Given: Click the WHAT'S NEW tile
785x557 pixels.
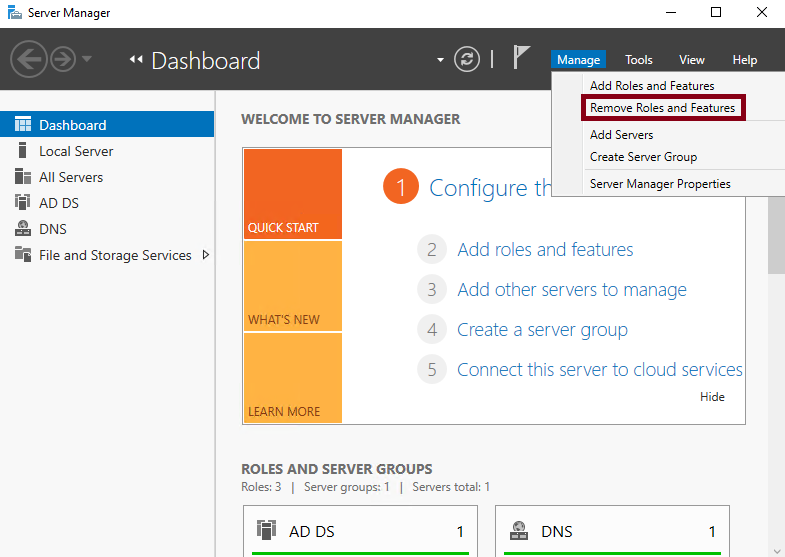Looking at the screenshot, I should point(293,286).
